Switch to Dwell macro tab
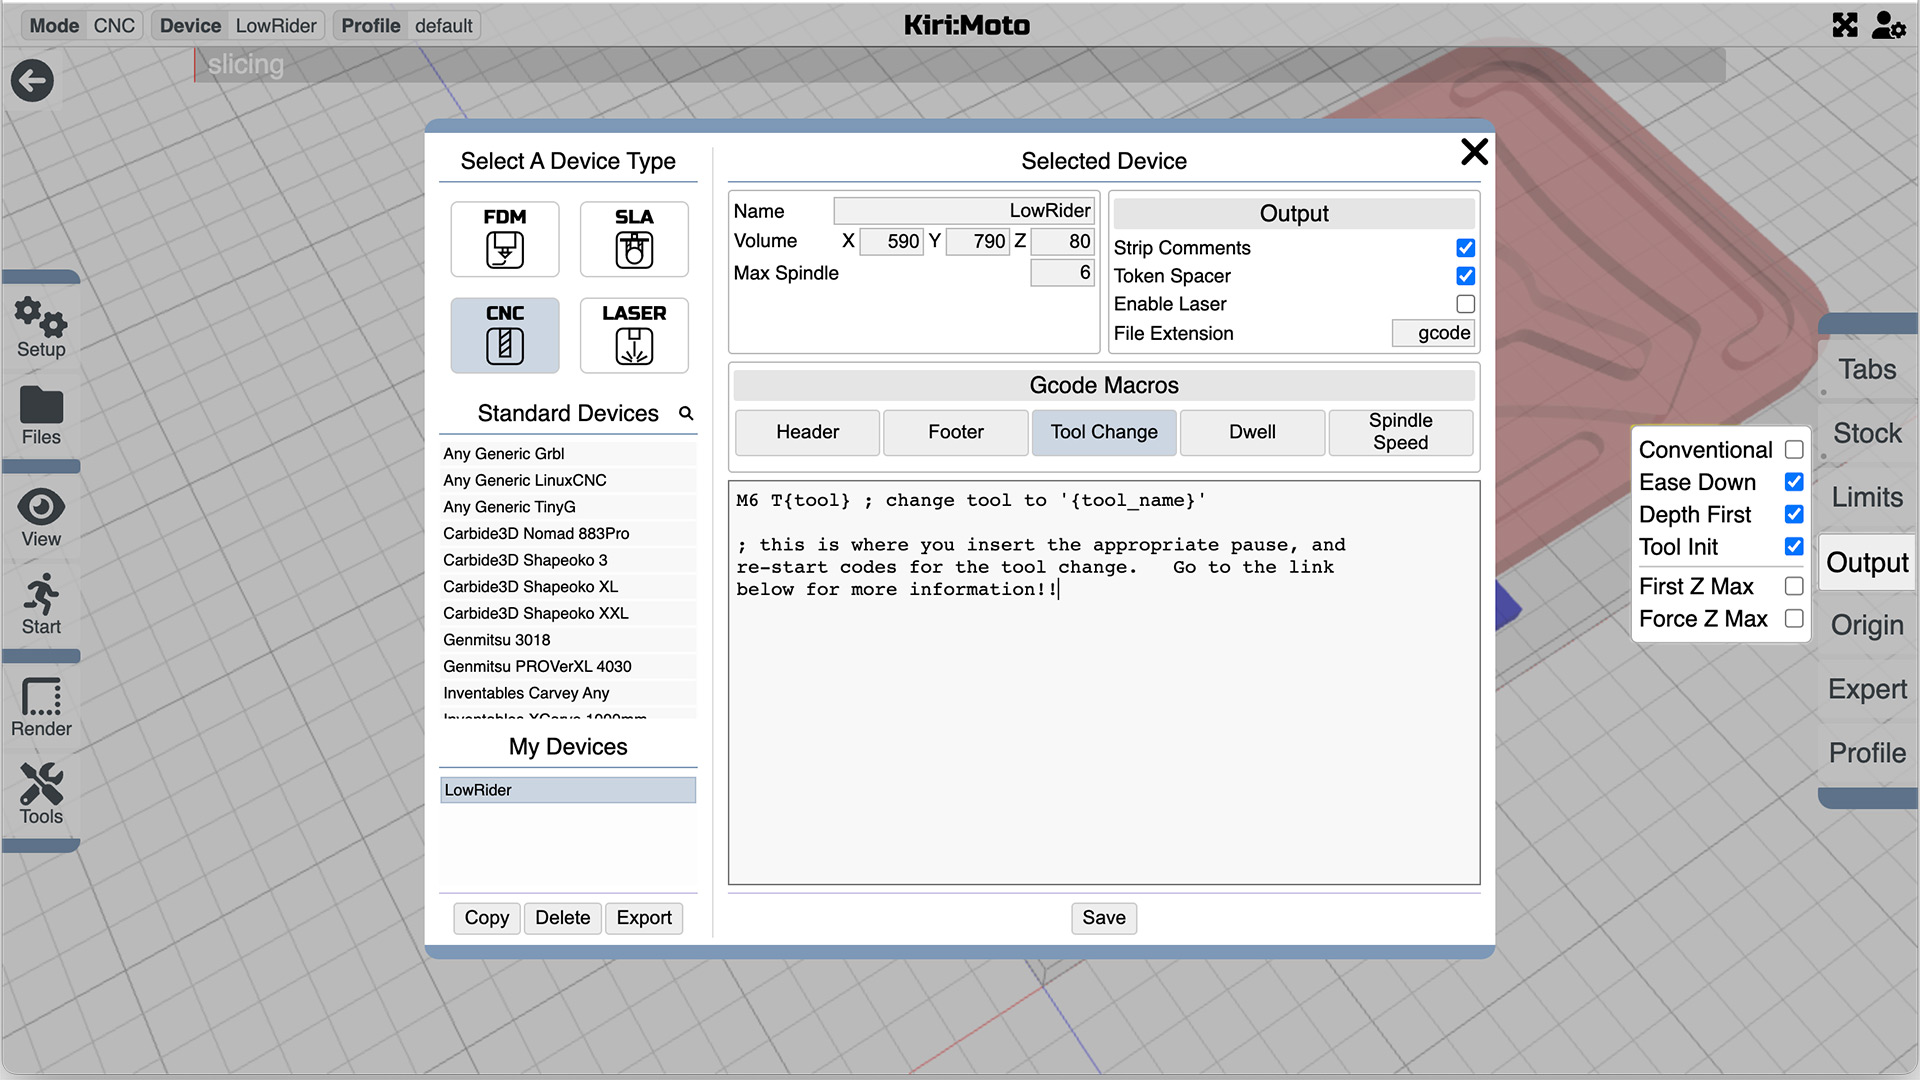The height and width of the screenshot is (1080, 1920). pyautogui.click(x=1252, y=432)
